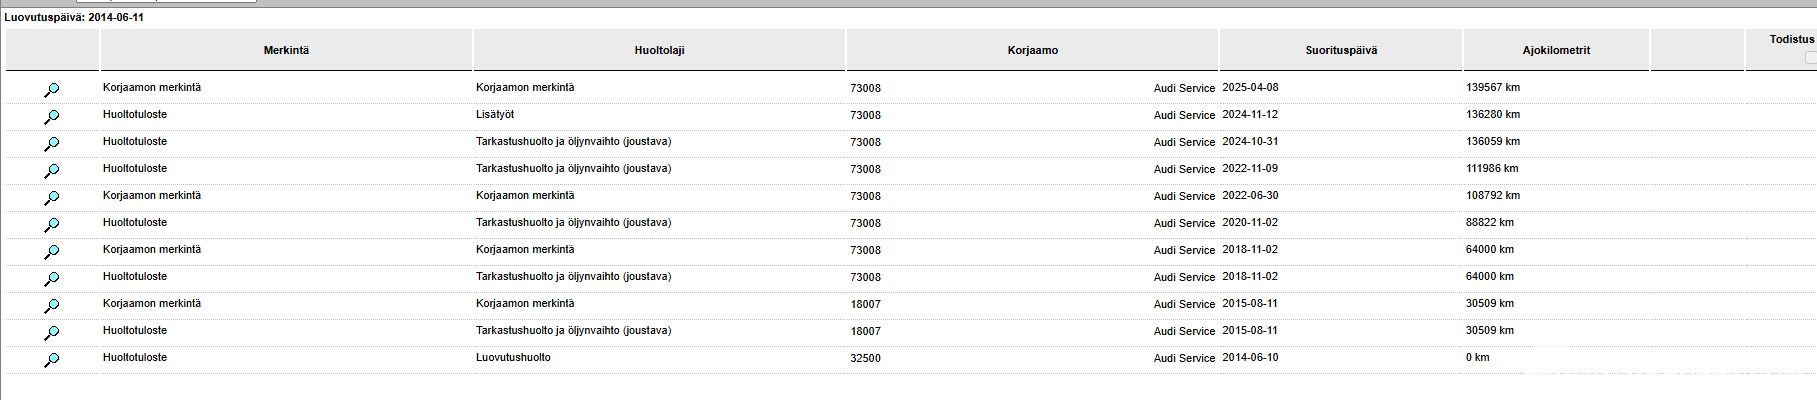The image size is (1817, 400).
Task: Click the Ajokilometrit column header
Action: point(1556,50)
